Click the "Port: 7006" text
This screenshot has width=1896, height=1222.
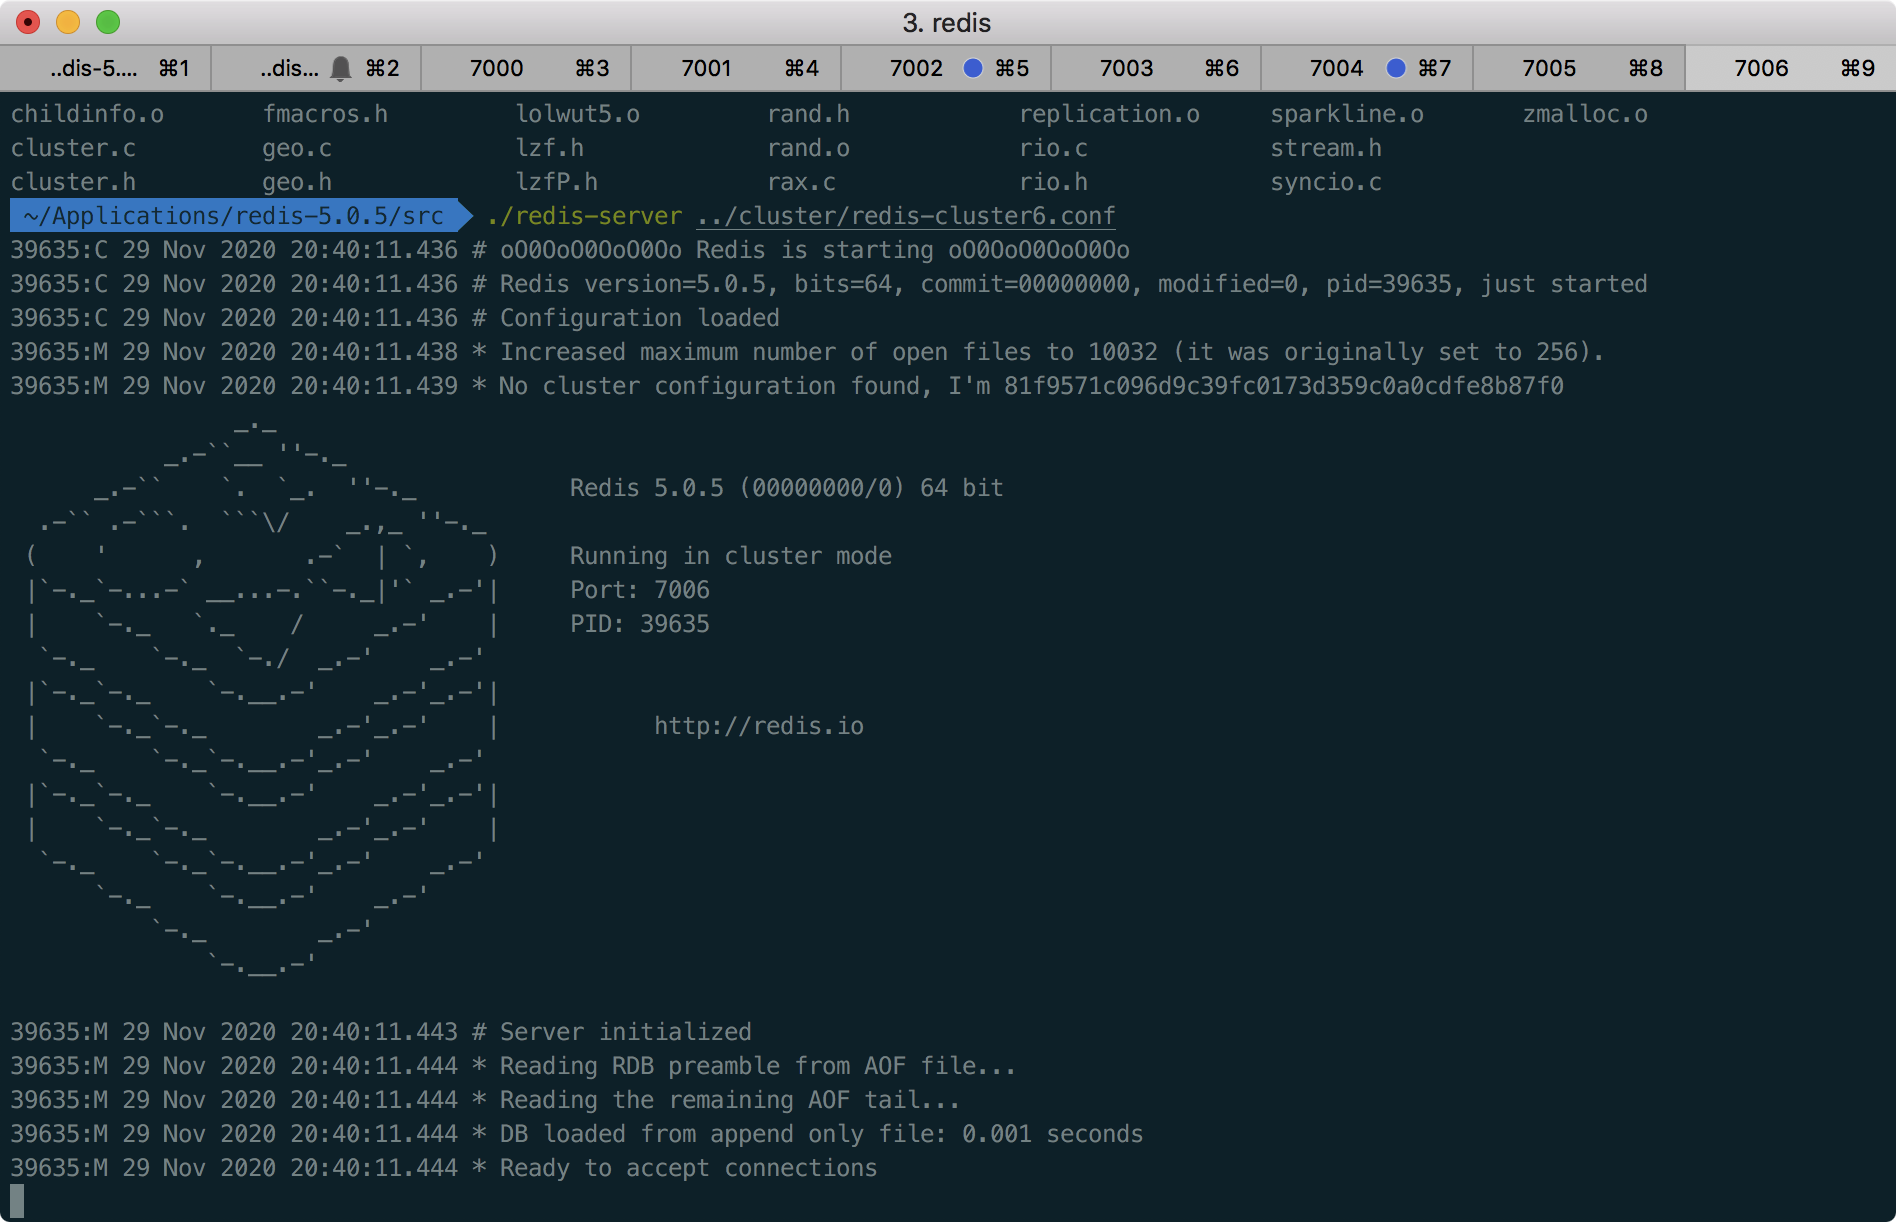640,590
